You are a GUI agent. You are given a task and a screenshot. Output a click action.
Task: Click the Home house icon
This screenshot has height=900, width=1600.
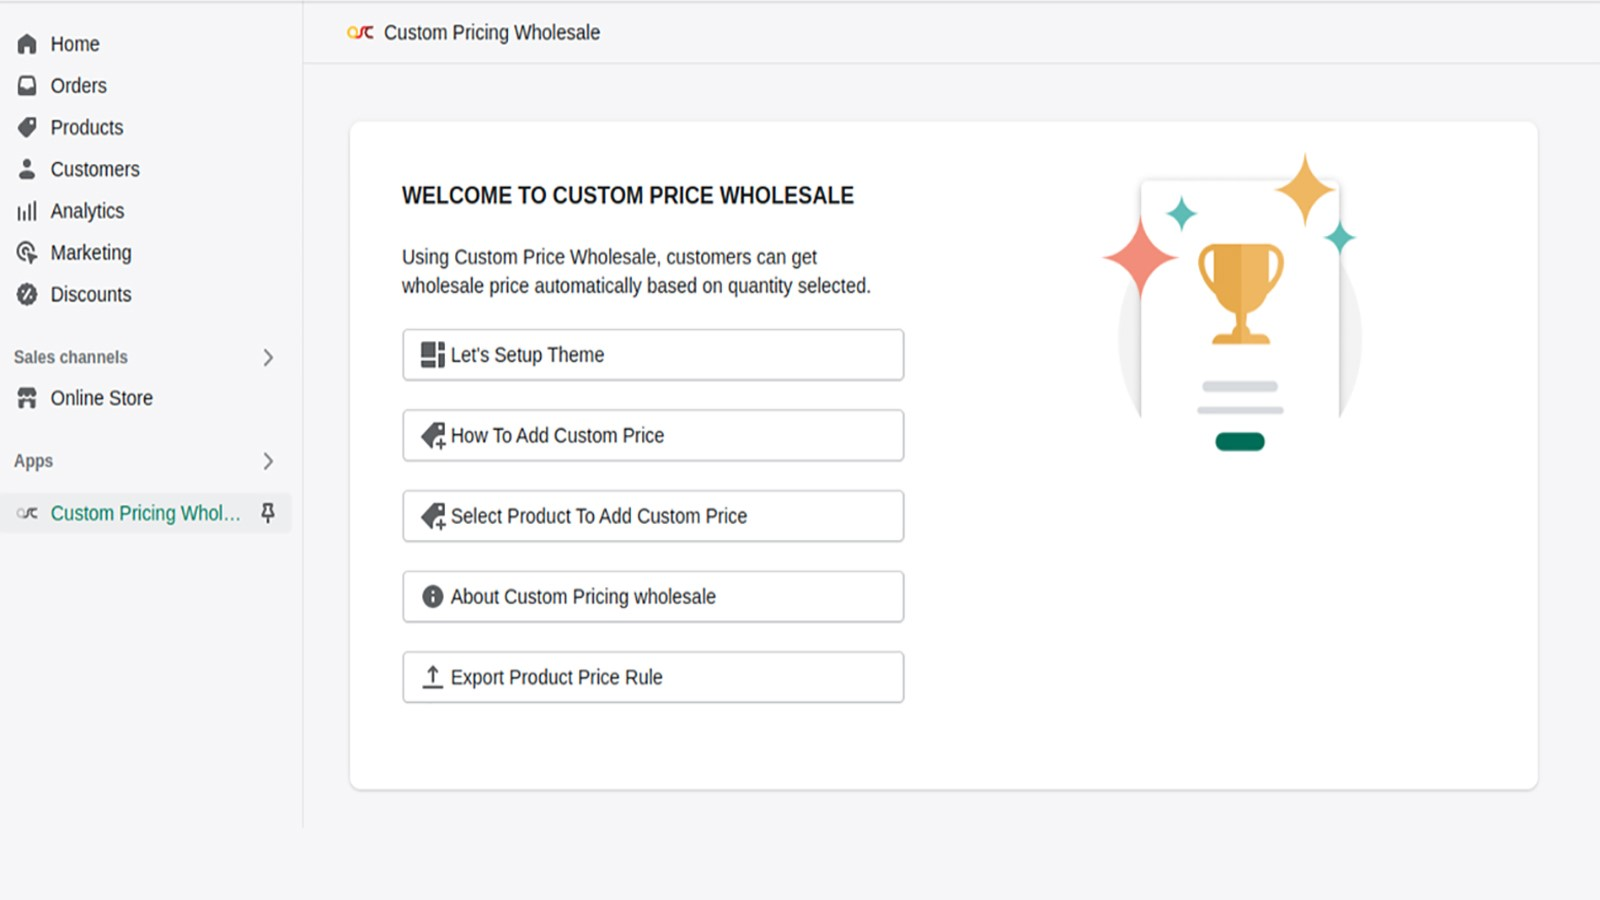pyautogui.click(x=27, y=44)
